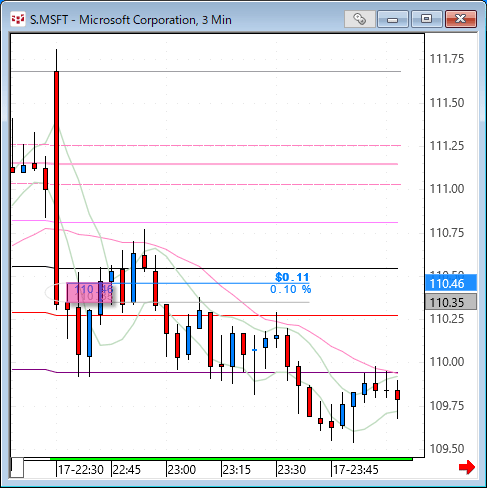The image size is (487, 488).
Task: Click the 111.75 price axis label
Action: tap(447, 59)
